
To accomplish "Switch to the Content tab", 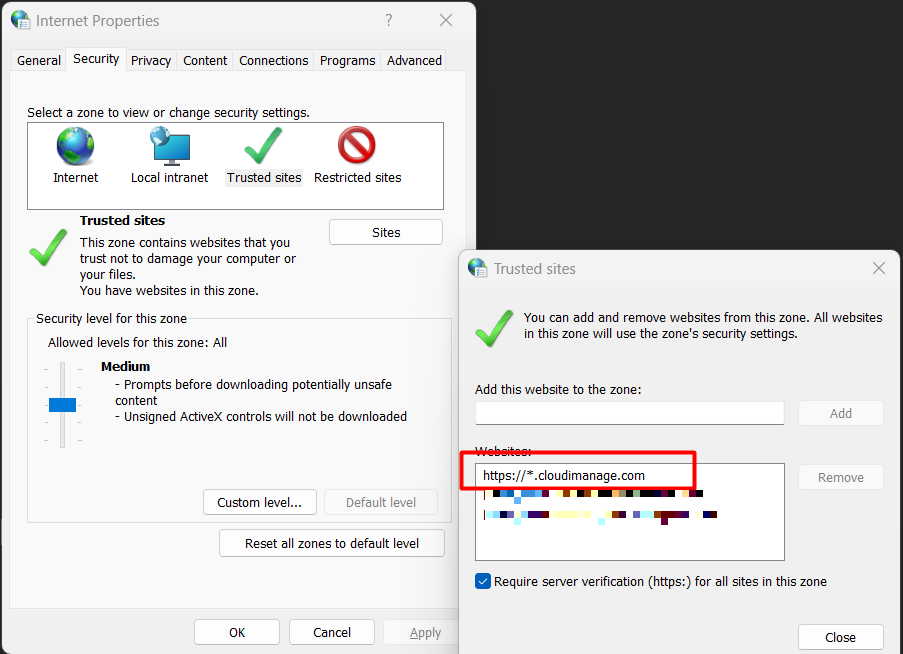I will (205, 60).
